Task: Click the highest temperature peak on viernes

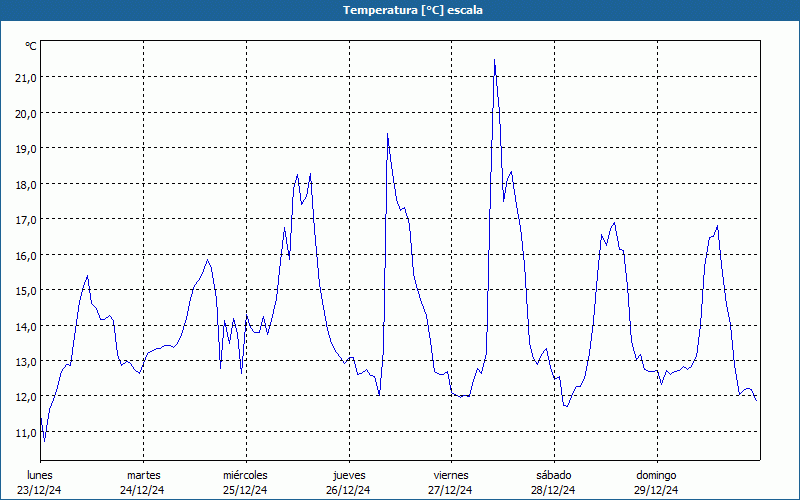Action: click(x=494, y=60)
